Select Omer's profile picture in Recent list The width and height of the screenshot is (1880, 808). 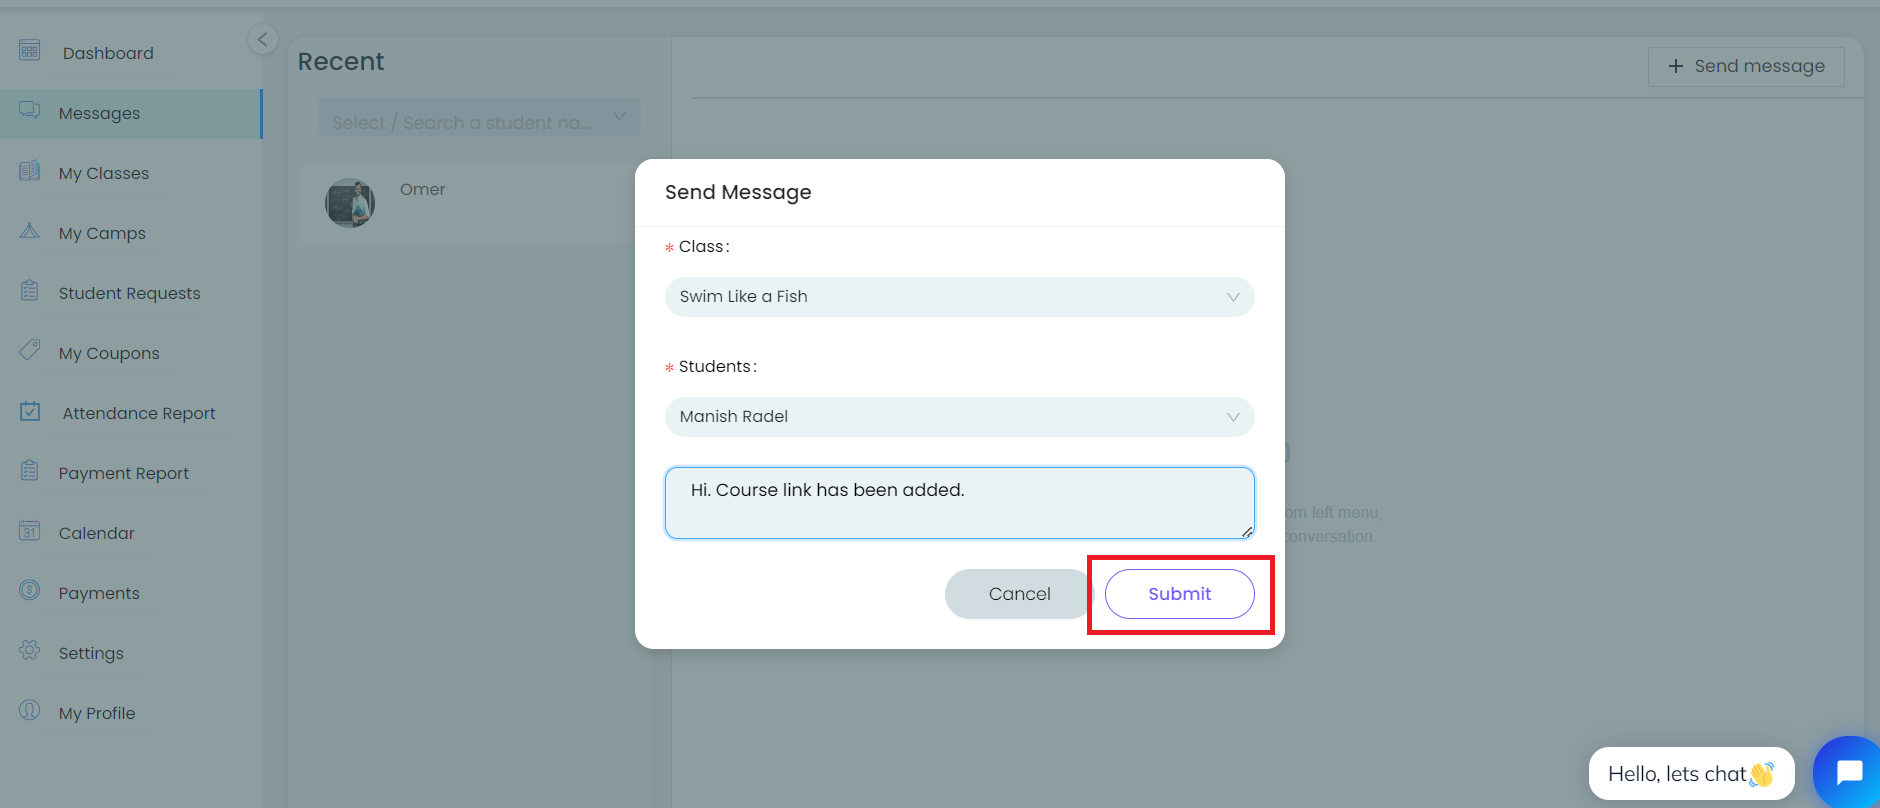pos(350,203)
